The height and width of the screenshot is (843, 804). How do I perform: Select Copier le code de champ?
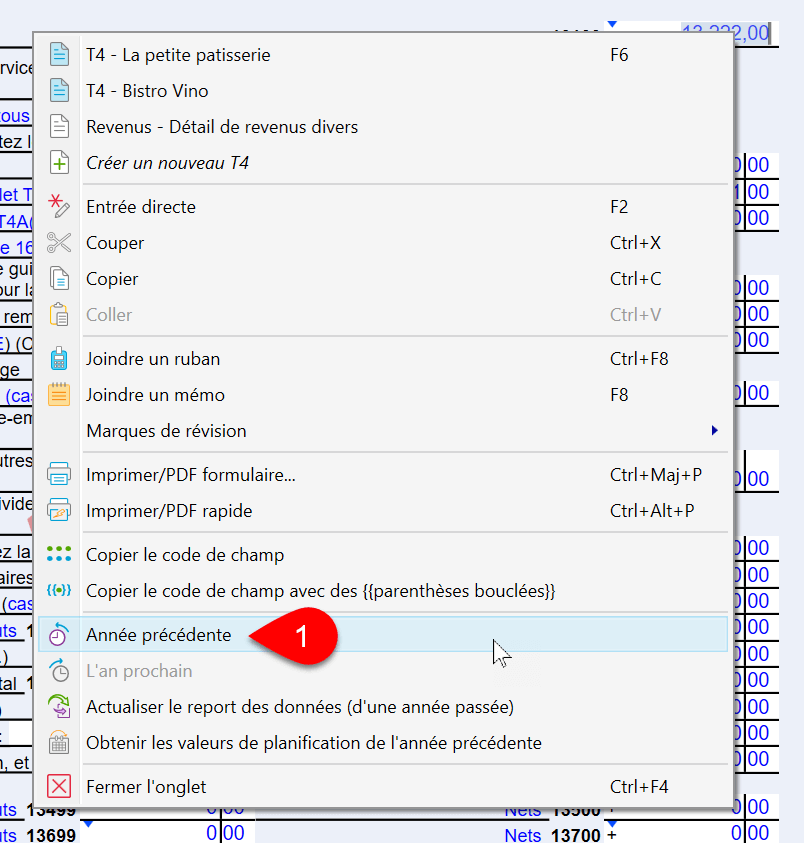pos(382,555)
